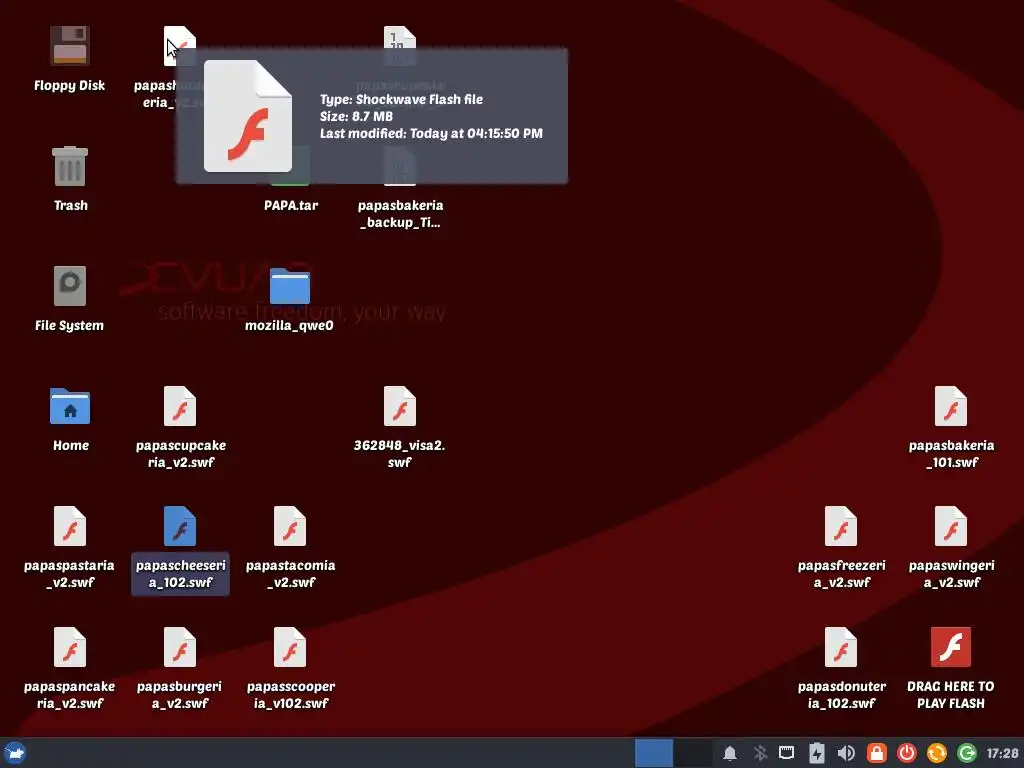This screenshot has height=768, width=1024.
Task: Open the applications menu in taskbar
Action: pyautogui.click(x=15, y=753)
